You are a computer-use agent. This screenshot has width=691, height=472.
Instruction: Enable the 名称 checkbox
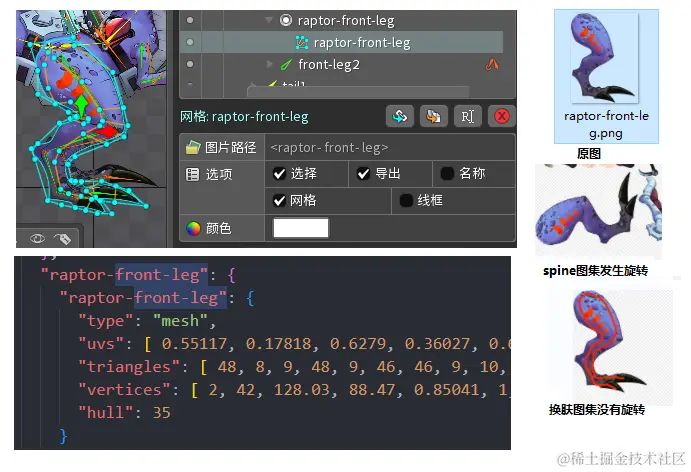tap(447, 174)
